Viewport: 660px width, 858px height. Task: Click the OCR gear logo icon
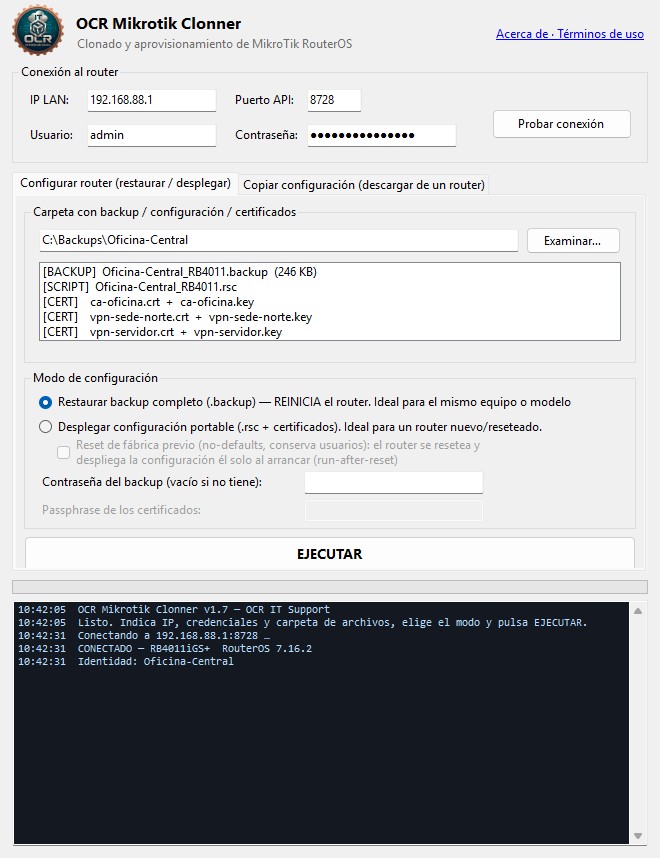(38, 31)
